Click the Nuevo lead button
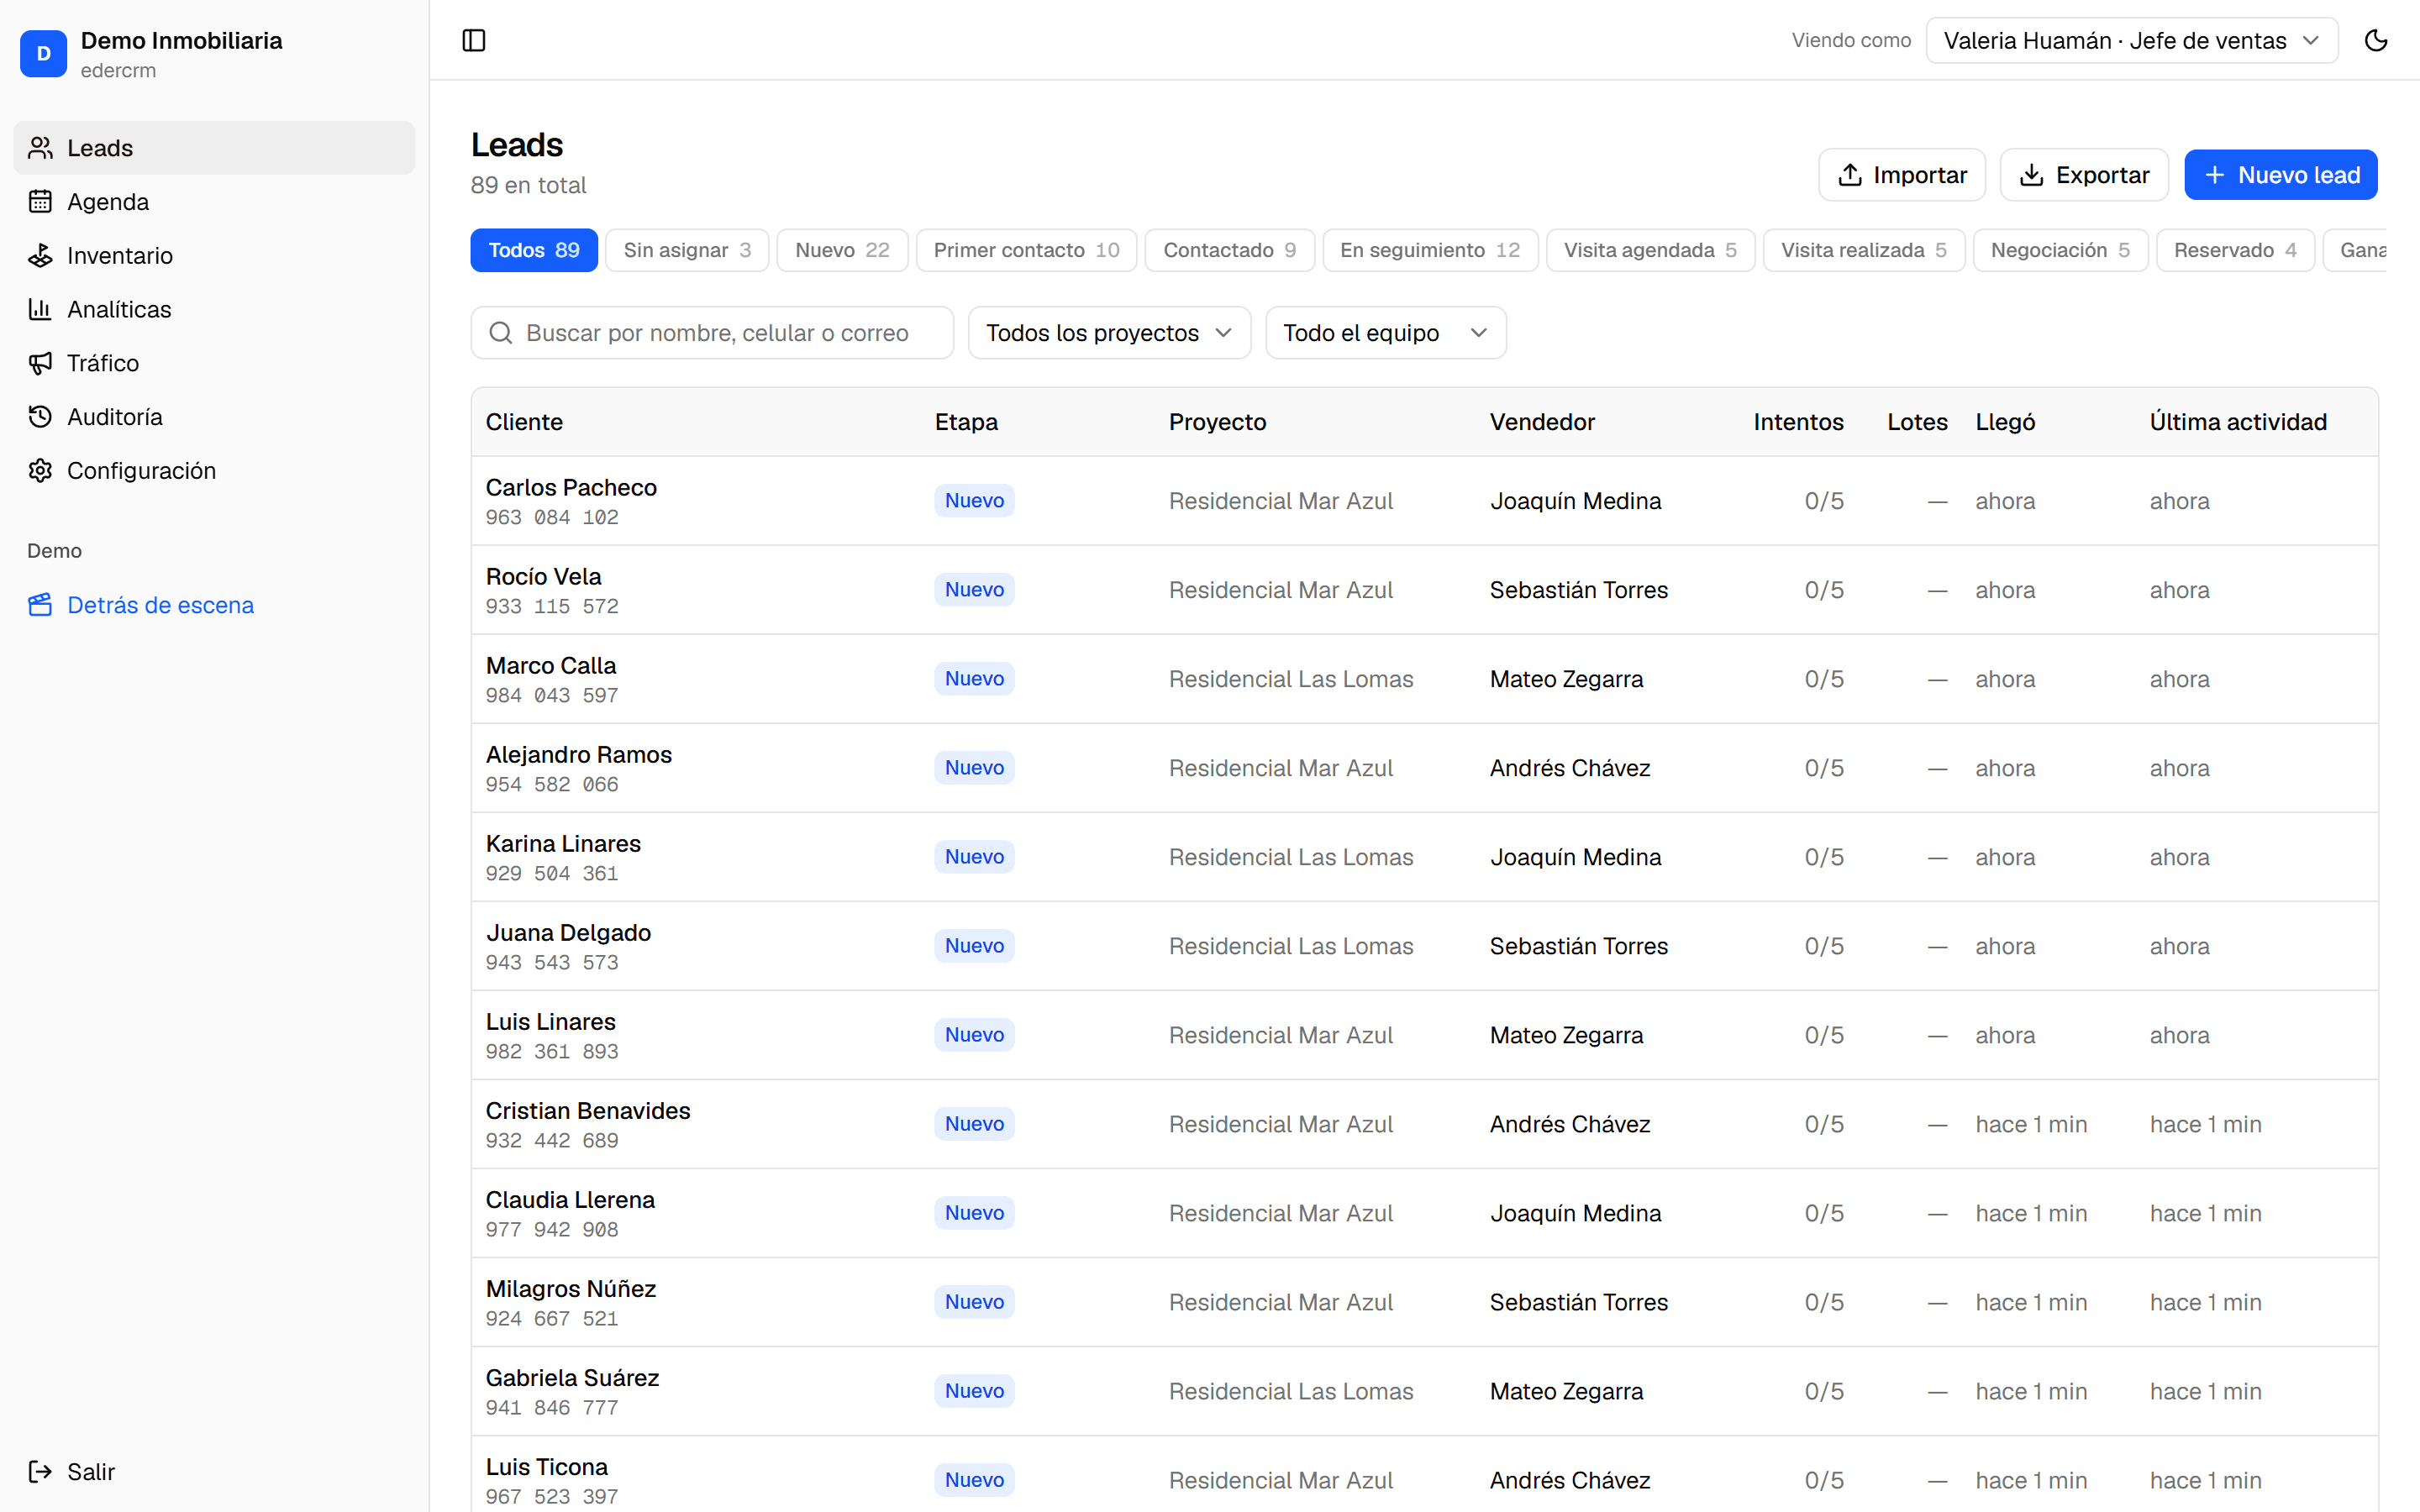The height and width of the screenshot is (1512, 2420). point(2280,175)
